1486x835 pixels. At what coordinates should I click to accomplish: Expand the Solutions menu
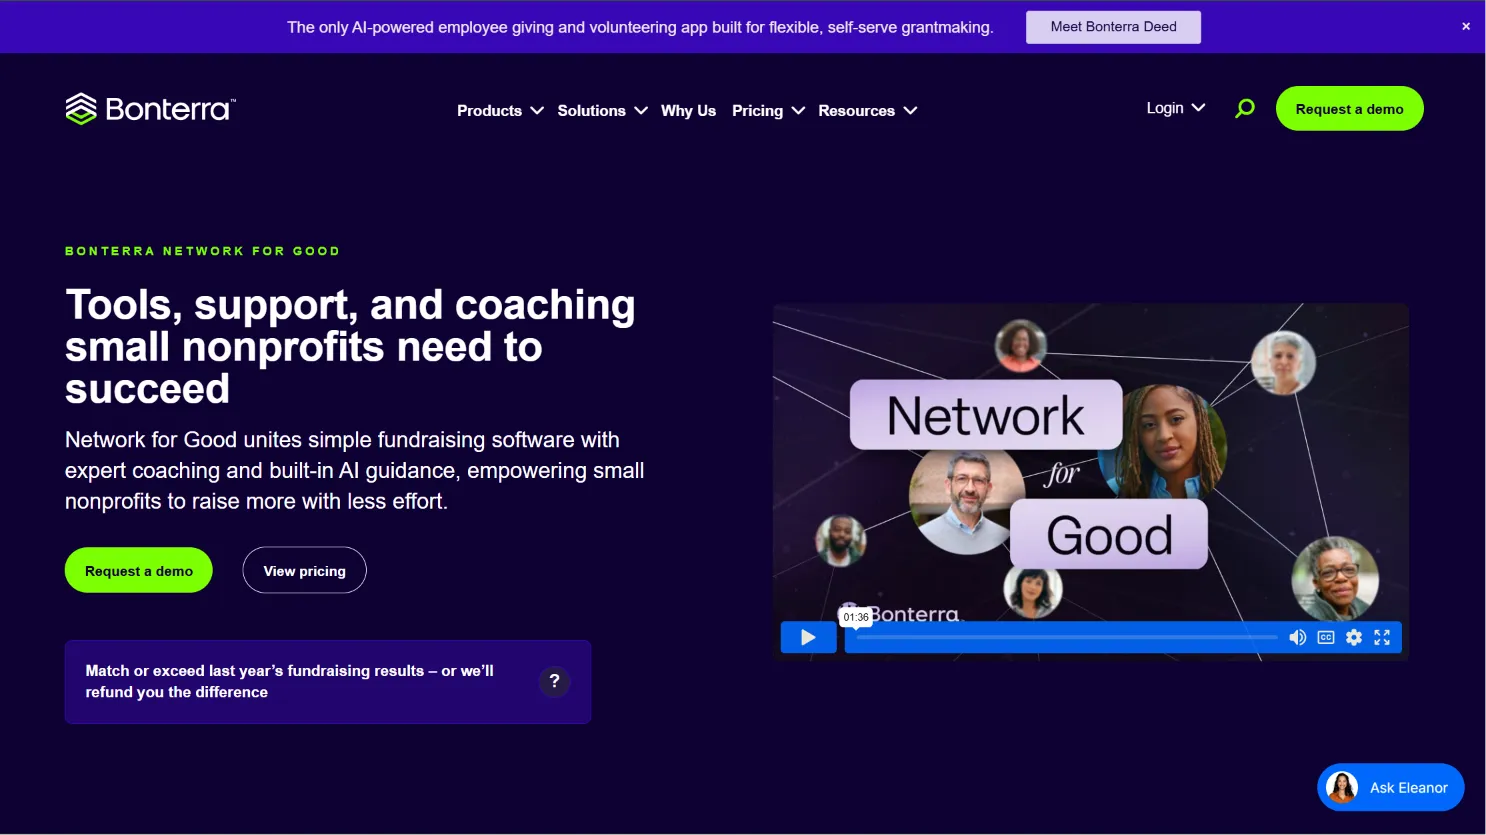point(602,110)
